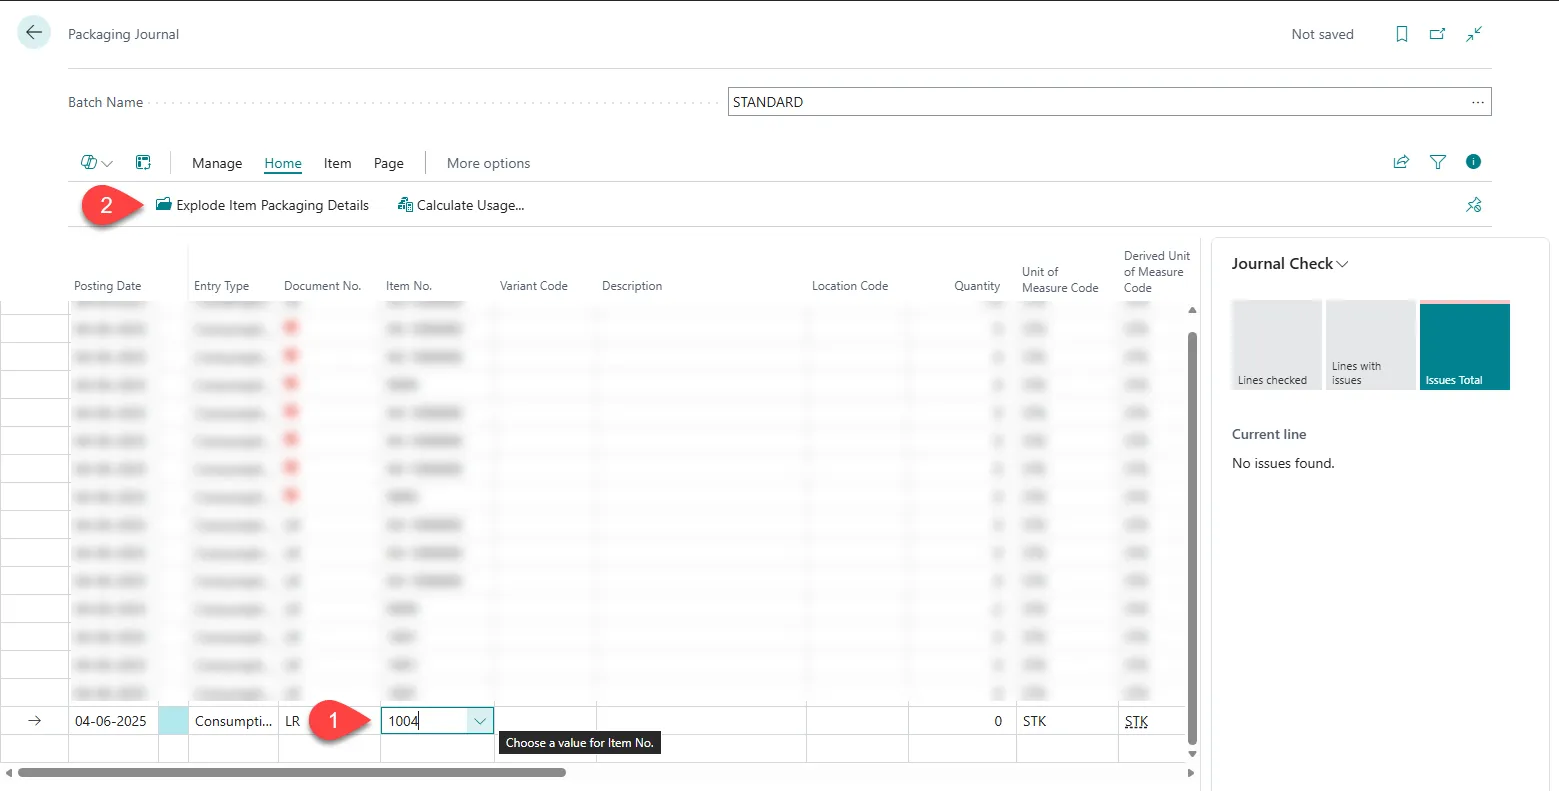The image size is (1559, 791).
Task: Bookmark this page with the bookmark icon
Action: (x=1402, y=34)
